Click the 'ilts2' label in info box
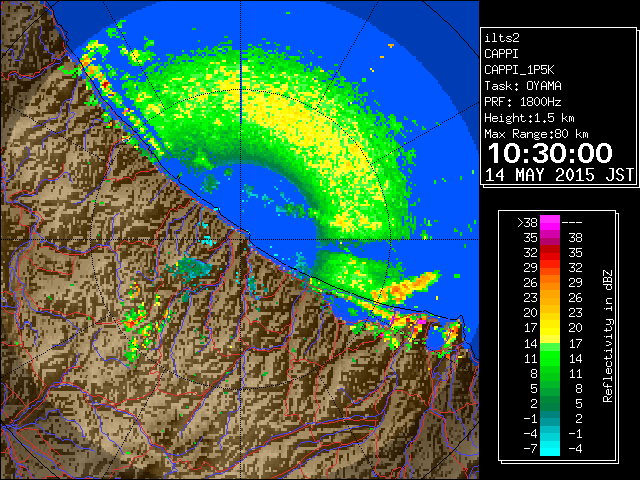Viewport: 640px width, 480px height. pos(502,38)
